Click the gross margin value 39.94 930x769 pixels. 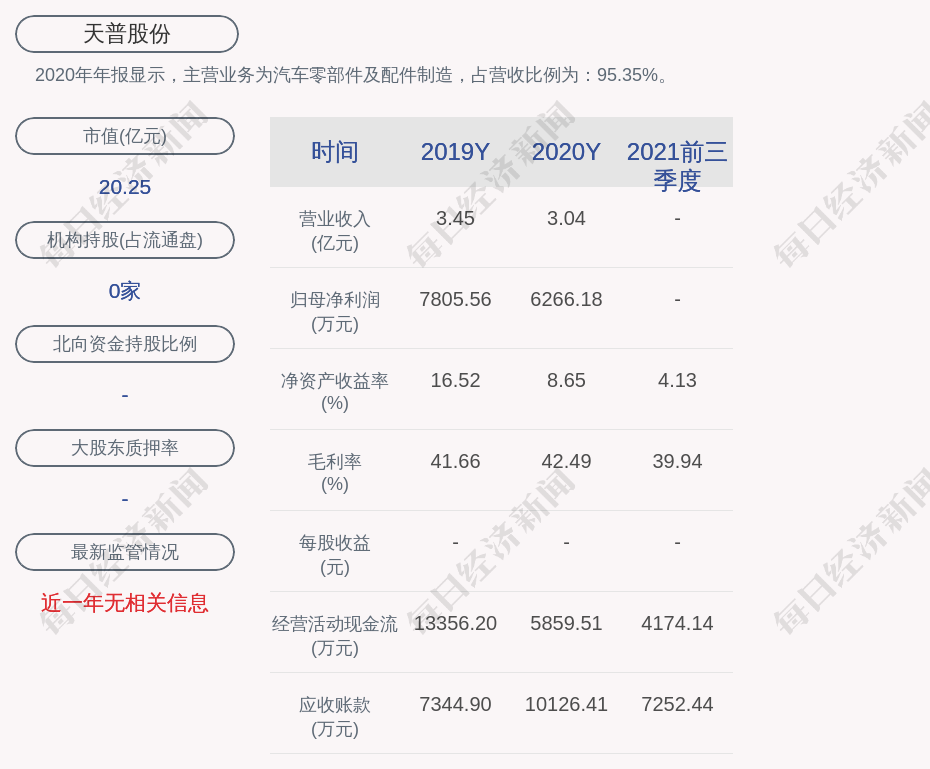tap(677, 461)
